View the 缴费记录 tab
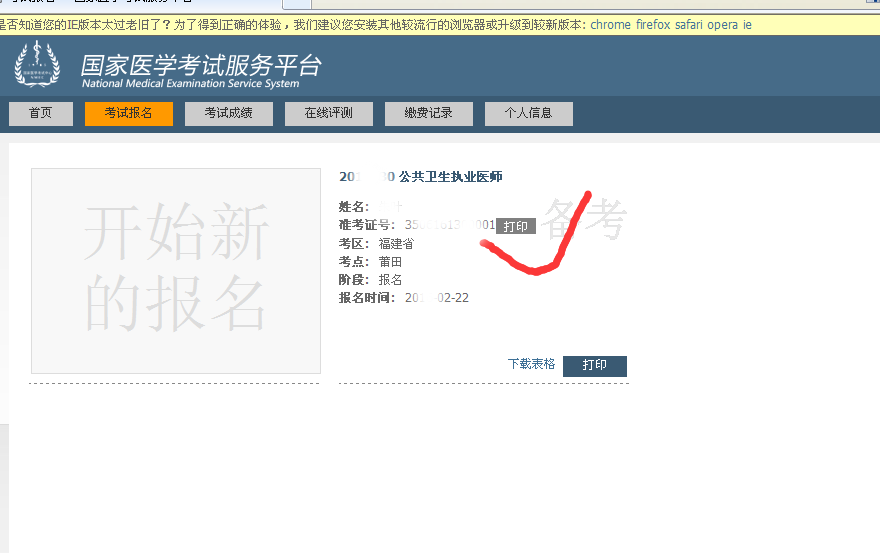 429,114
